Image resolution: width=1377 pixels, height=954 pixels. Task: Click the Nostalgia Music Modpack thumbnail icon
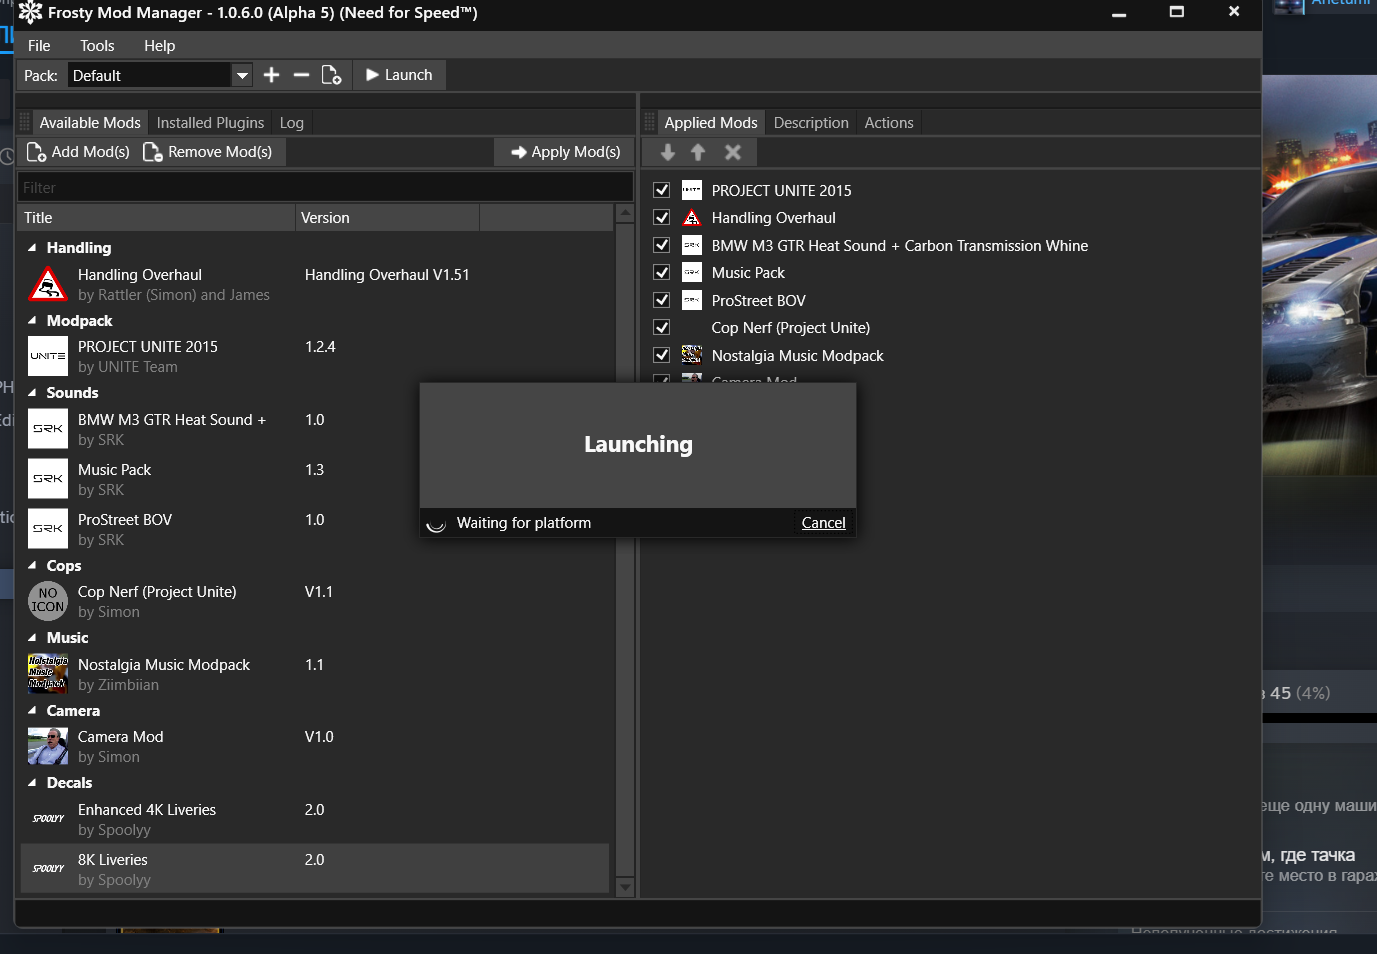tap(47, 674)
